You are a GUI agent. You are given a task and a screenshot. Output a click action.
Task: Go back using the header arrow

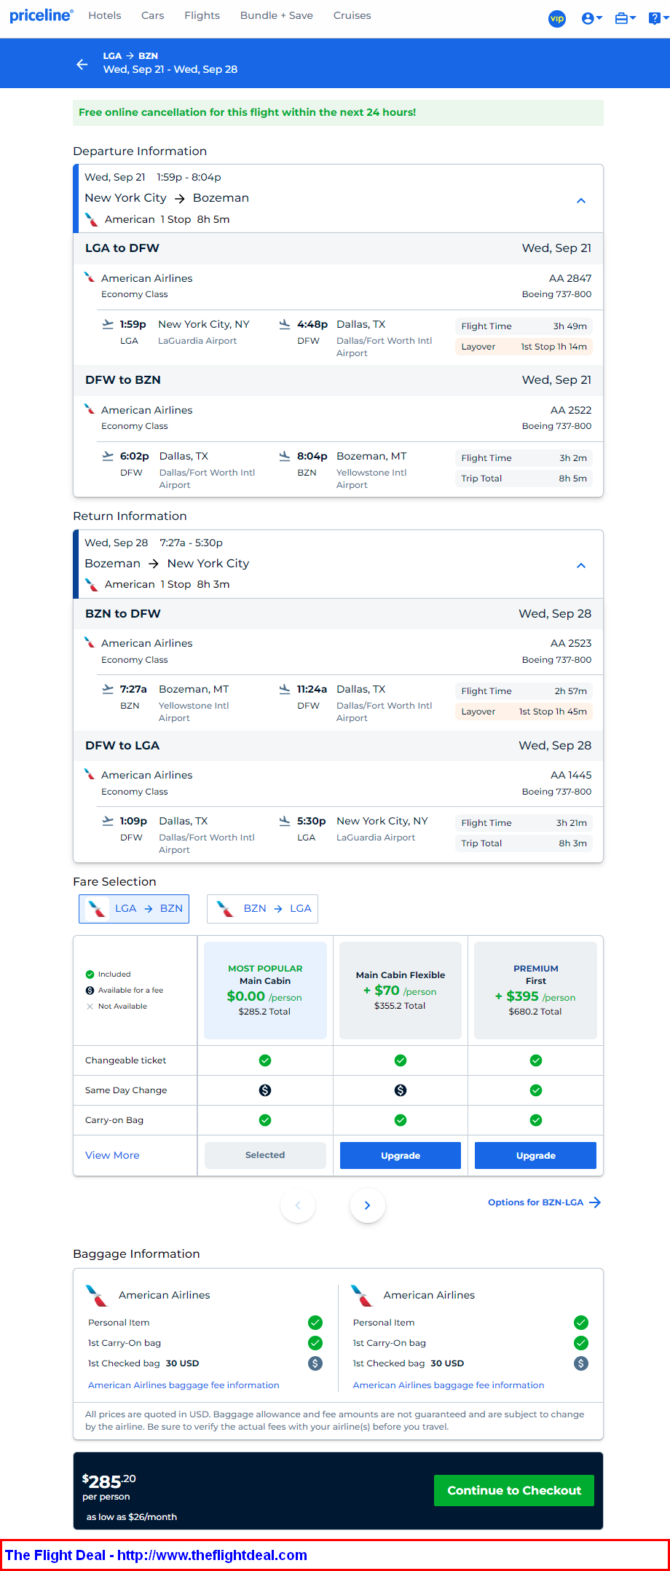(x=82, y=64)
